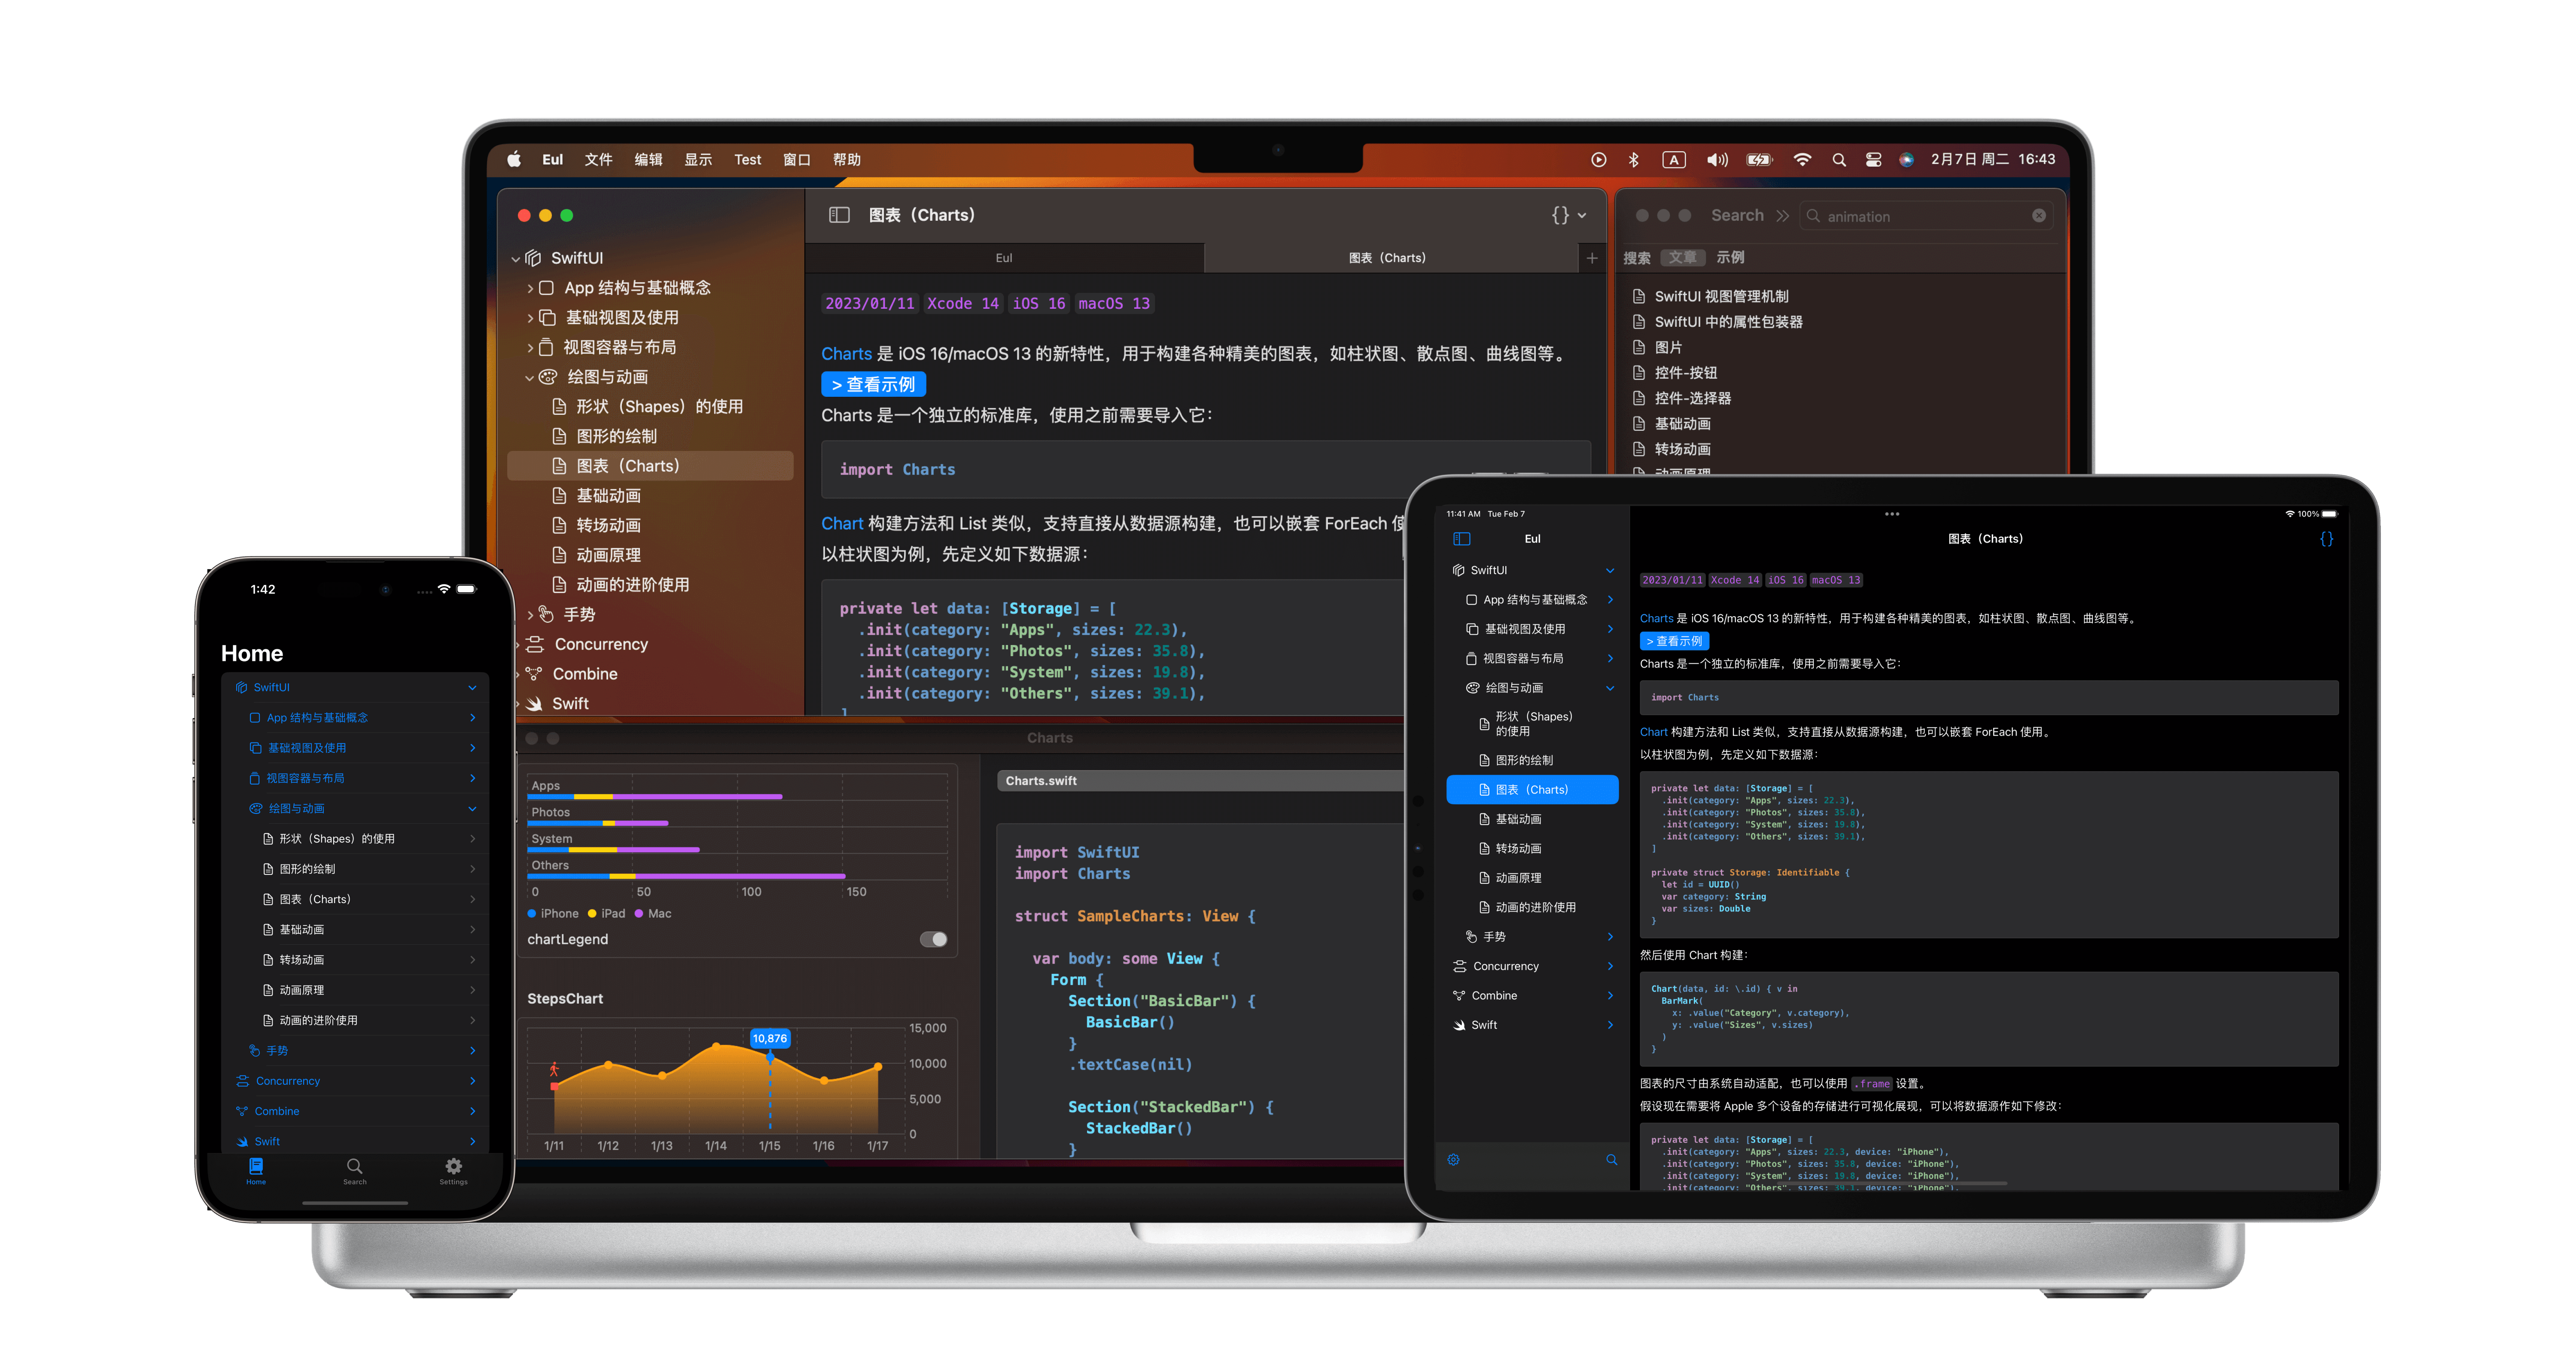Open the 帮助 menu in the menu bar
Screen dimensions: 2576x1360
[846, 160]
